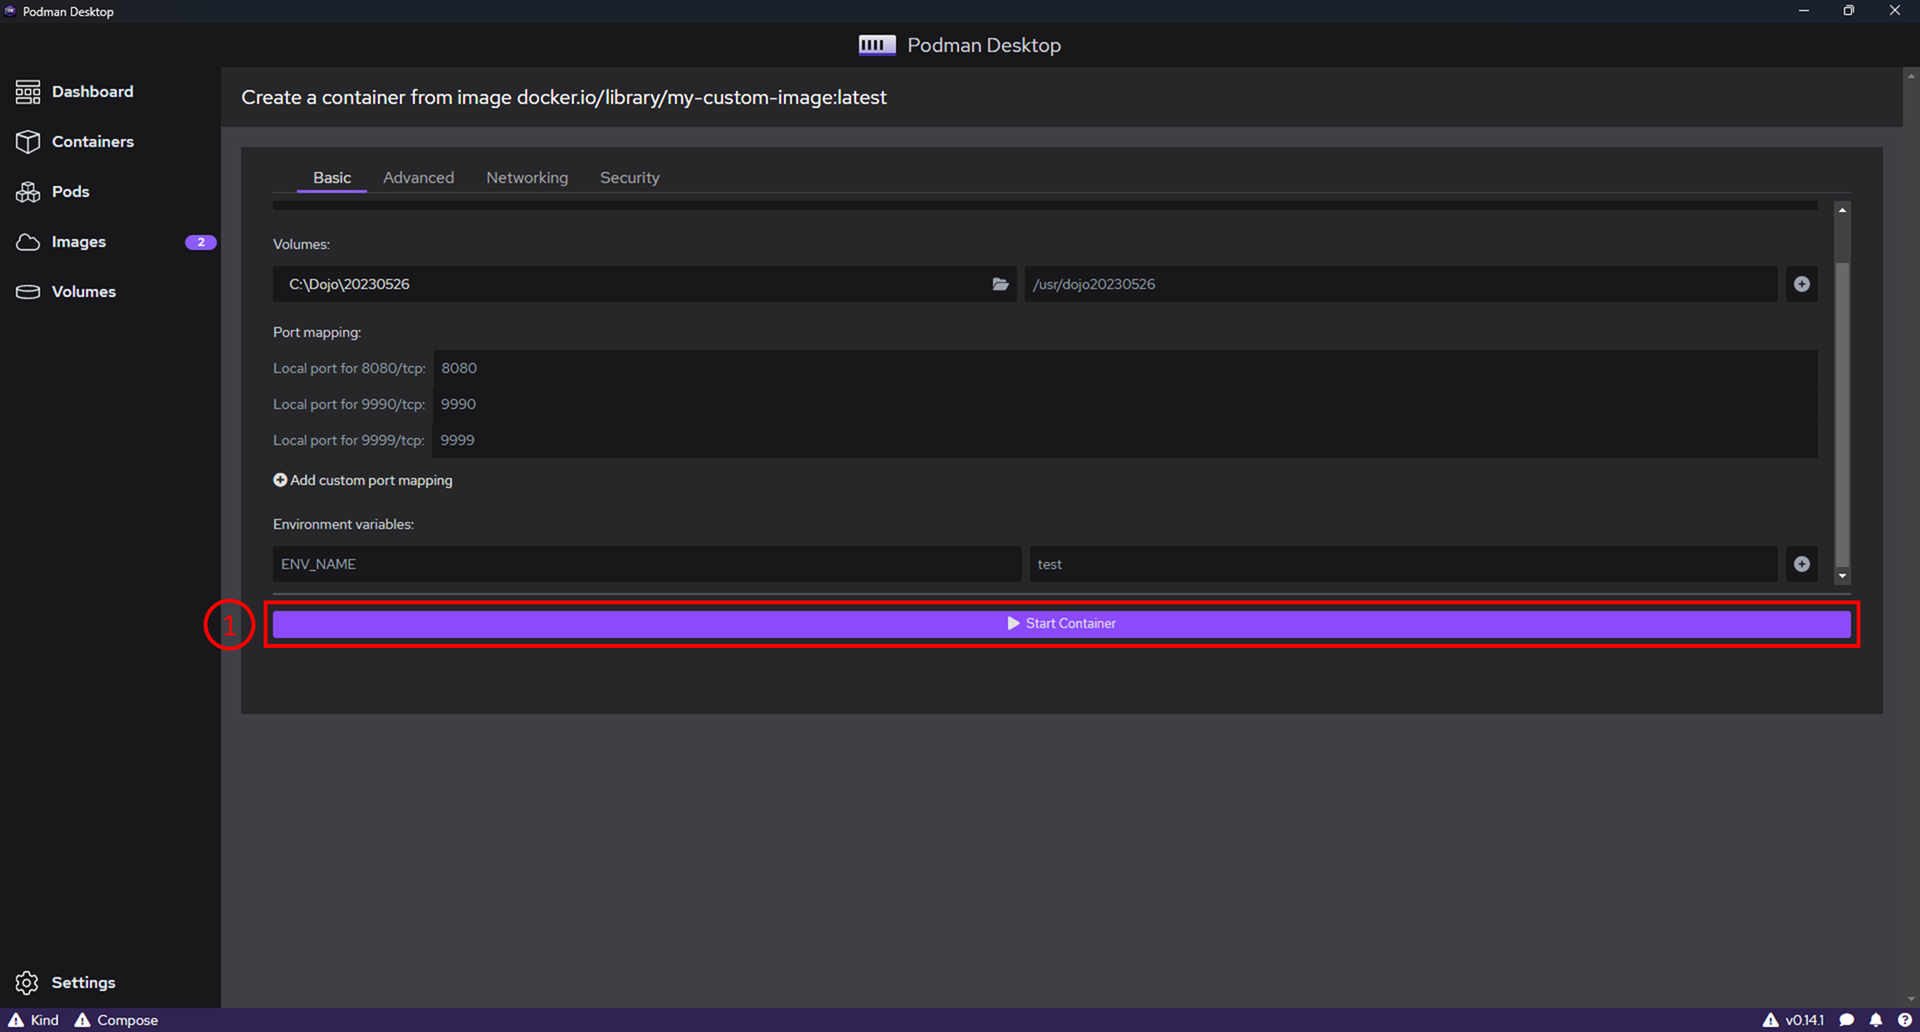This screenshot has width=1920, height=1032.
Task: Focus the local port field for 9999/tcp
Action: tap(1125, 440)
